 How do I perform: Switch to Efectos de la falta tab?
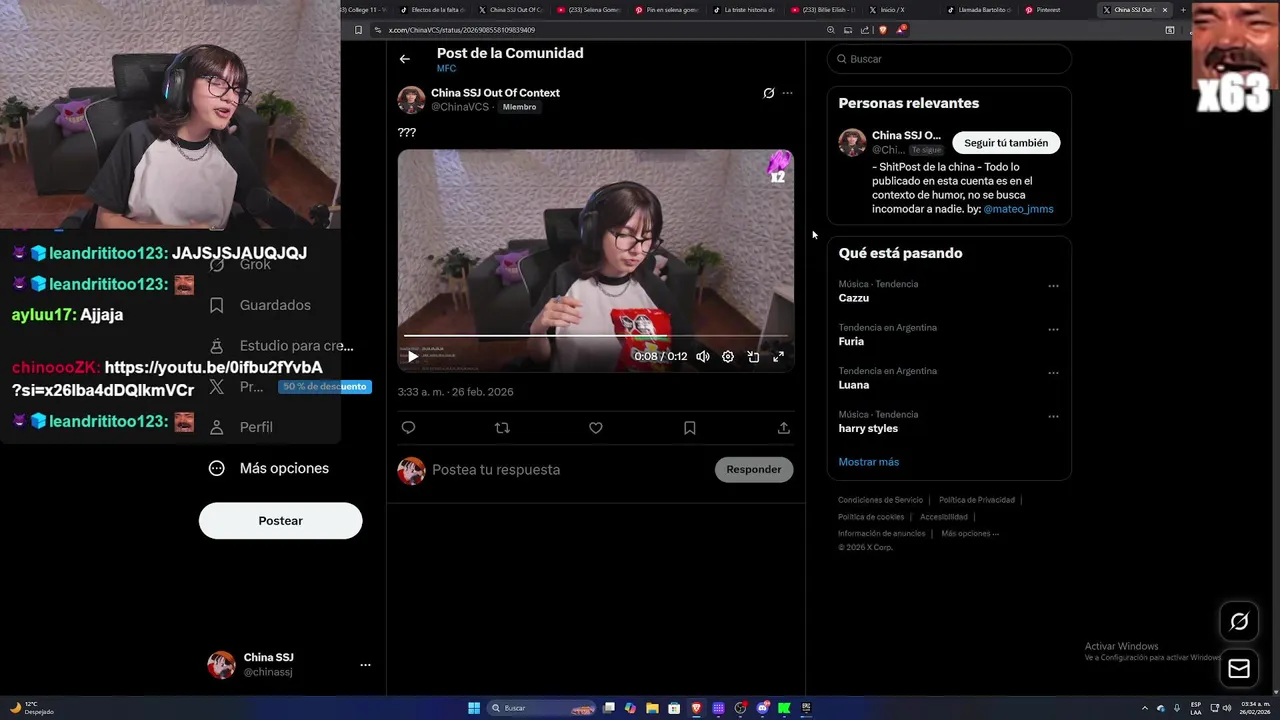tap(432, 10)
